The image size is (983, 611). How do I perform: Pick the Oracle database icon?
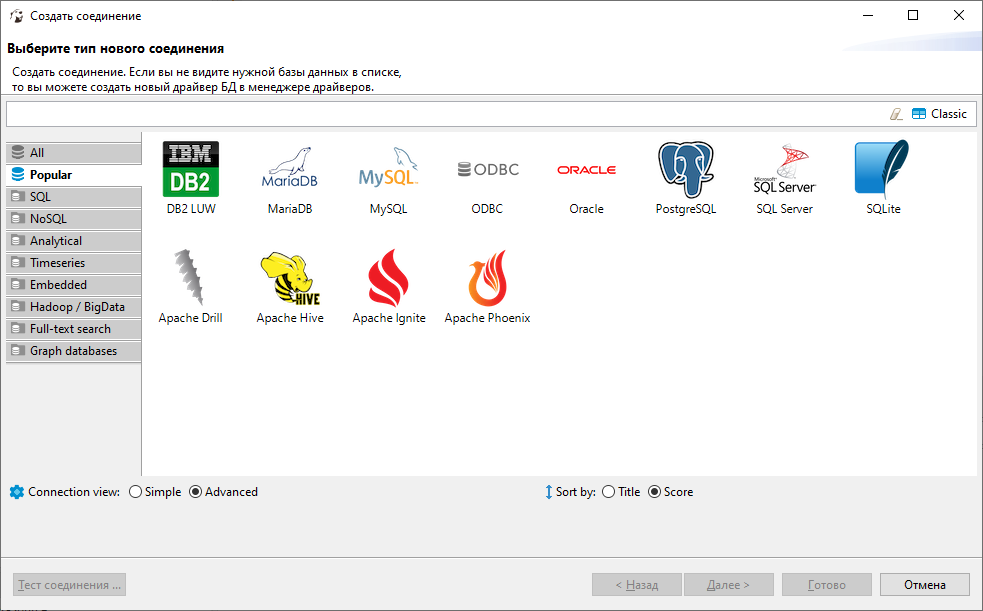click(586, 170)
